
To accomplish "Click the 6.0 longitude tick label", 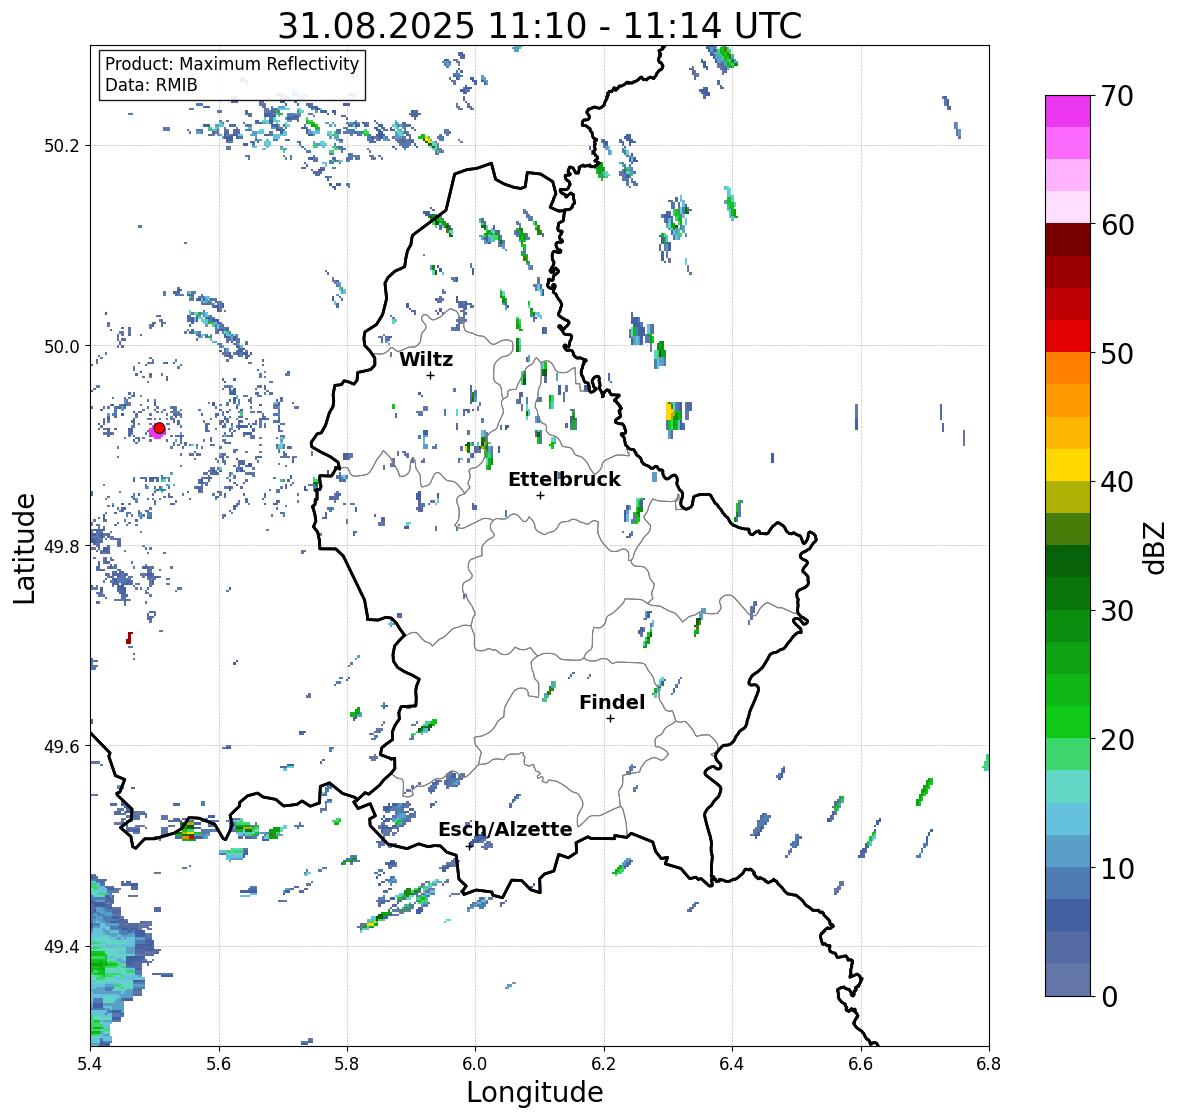I will point(475,1064).
